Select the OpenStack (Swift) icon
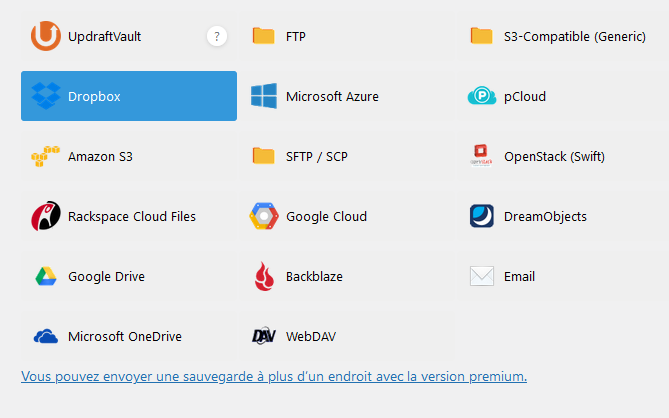Viewport: 669px width, 418px height. click(x=481, y=156)
